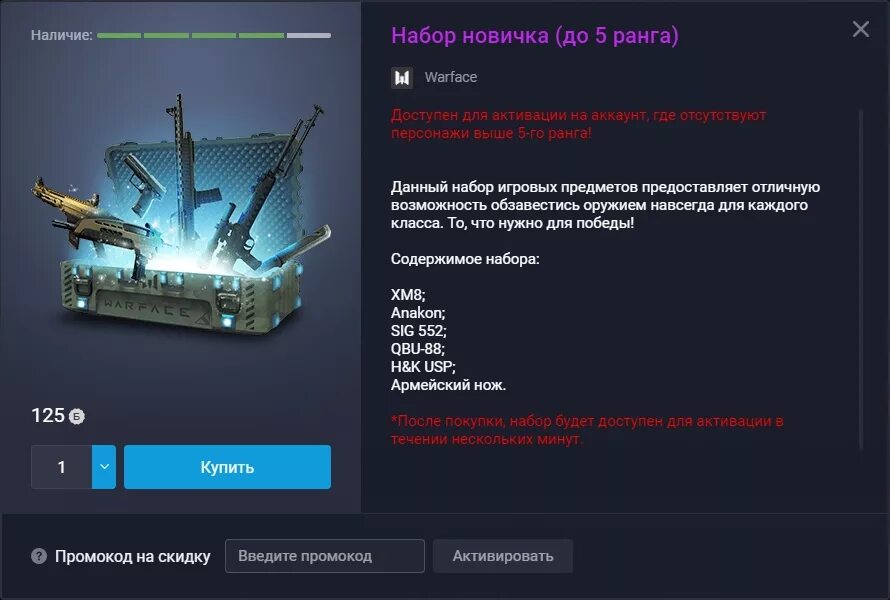Click the Warface game name label
This screenshot has height=600, width=890.
[451, 77]
